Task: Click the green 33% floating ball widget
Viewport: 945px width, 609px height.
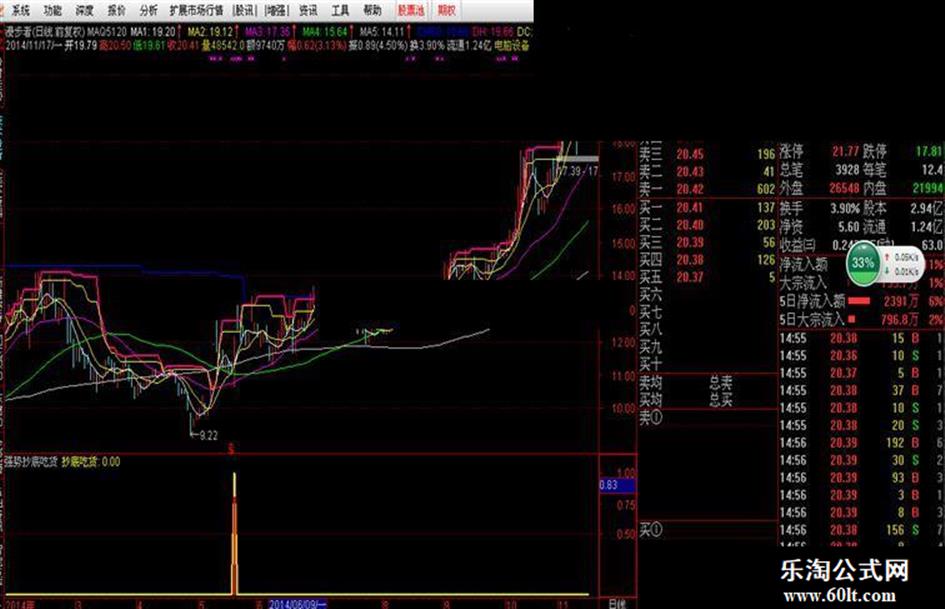Action: point(863,263)
